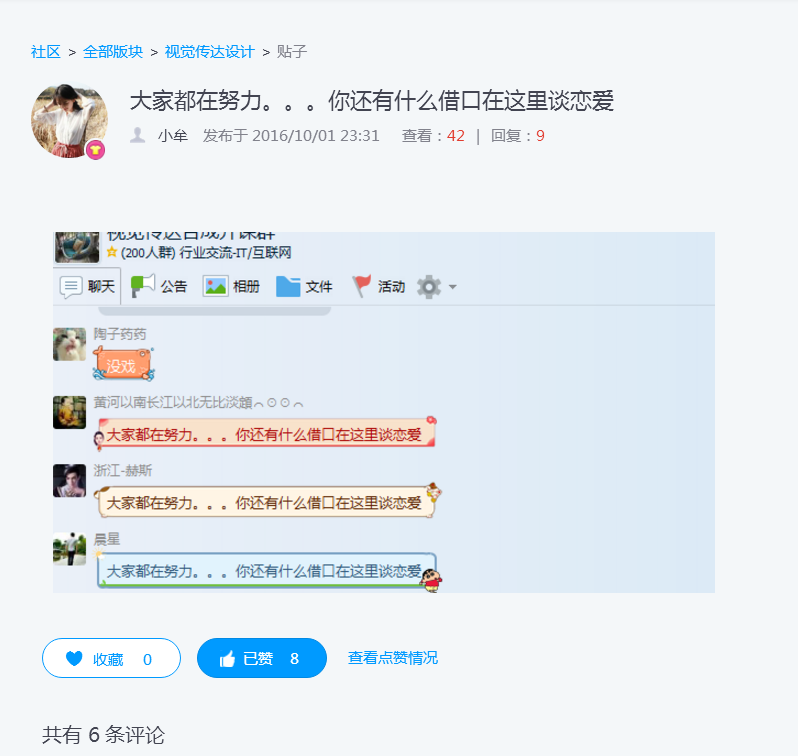The height and width of the screenshot is (756, 798).
Task: Toggle the 已赞 like button
Action: 262,658
